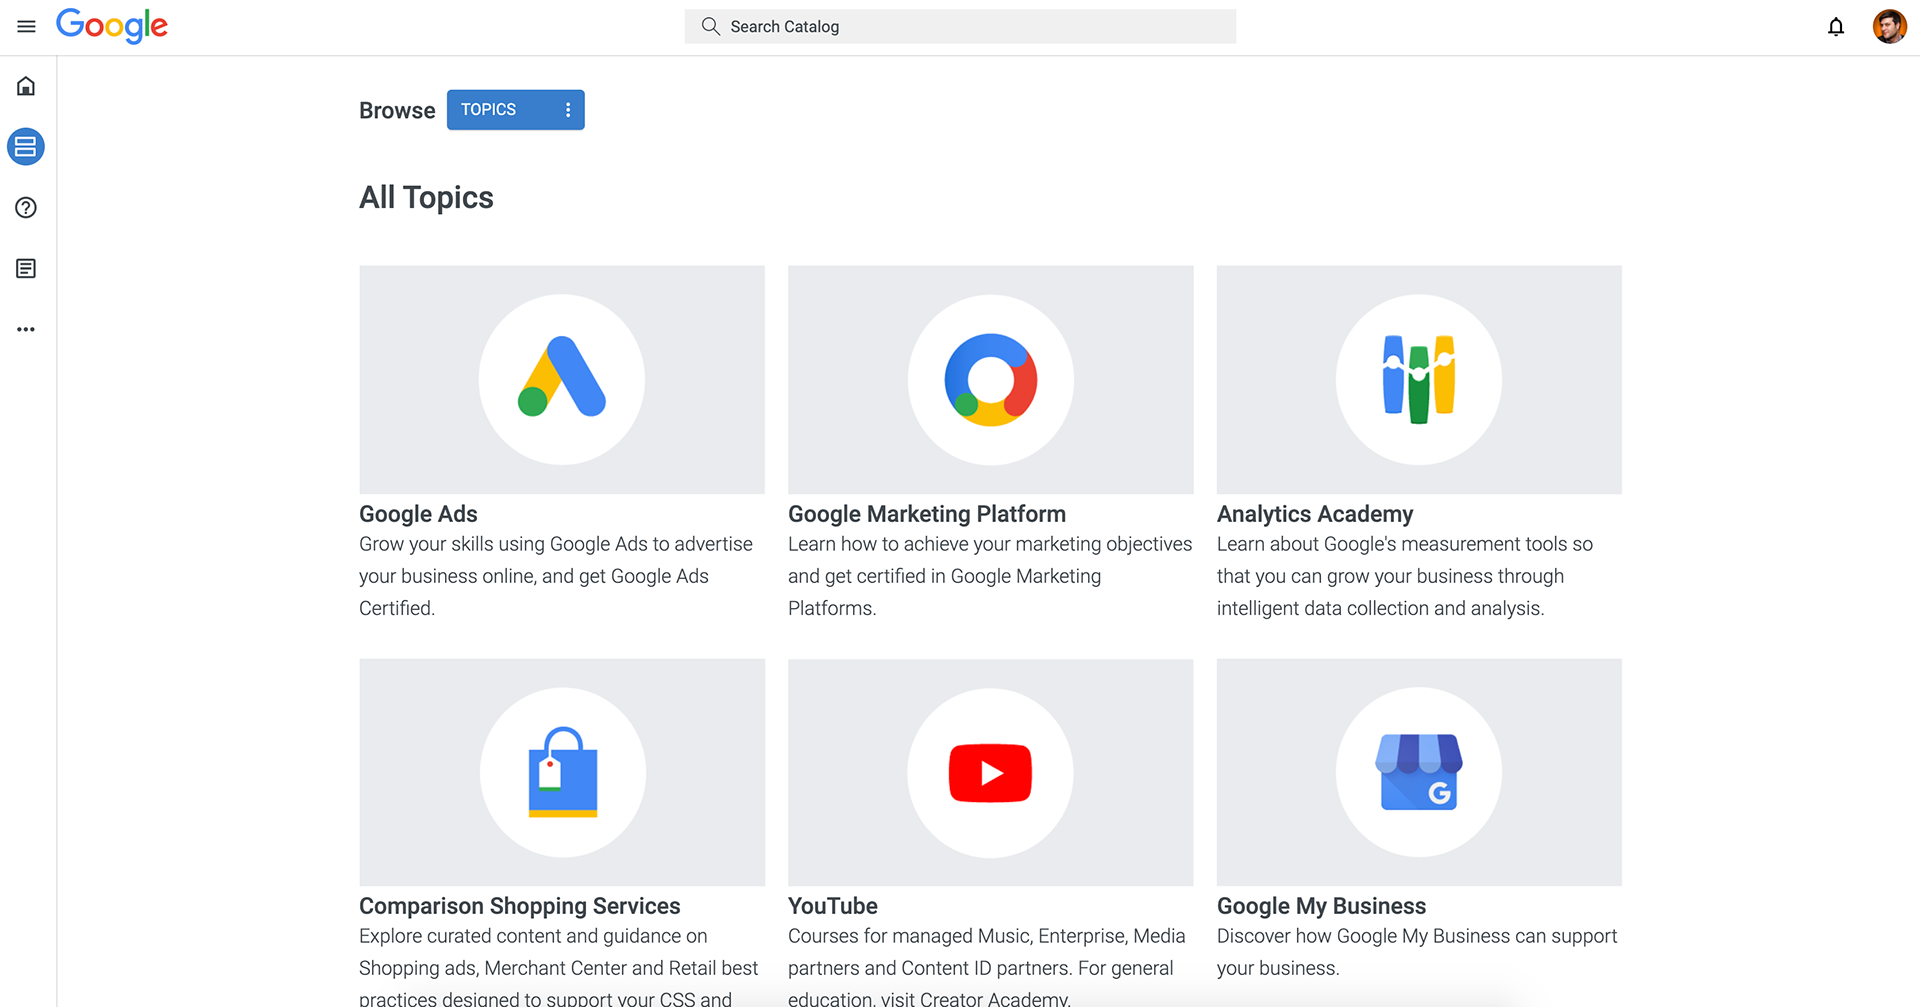
Task: Focus the Search Catalog field
Action: pyautogui.click(x=960, y=27)
